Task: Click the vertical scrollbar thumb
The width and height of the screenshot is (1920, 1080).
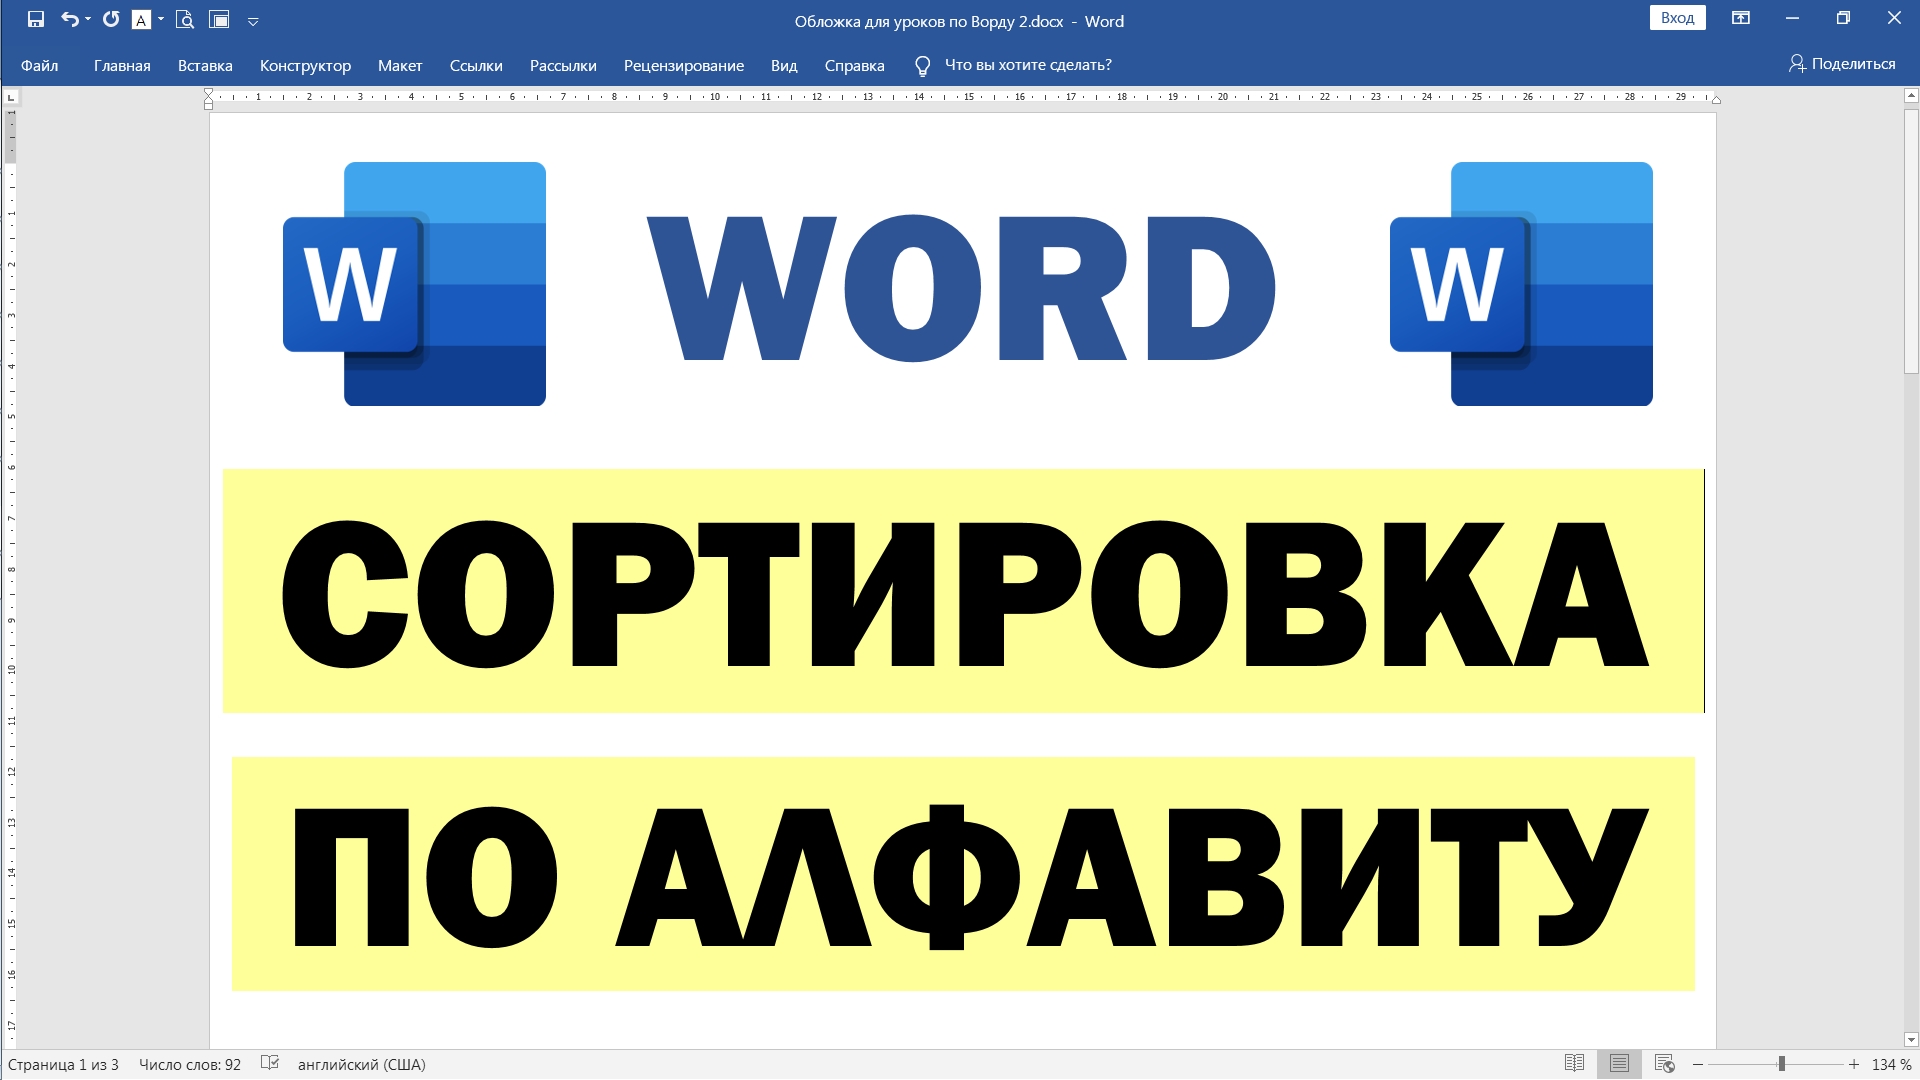Action: pyautogui.click(x=1911, y=240)
